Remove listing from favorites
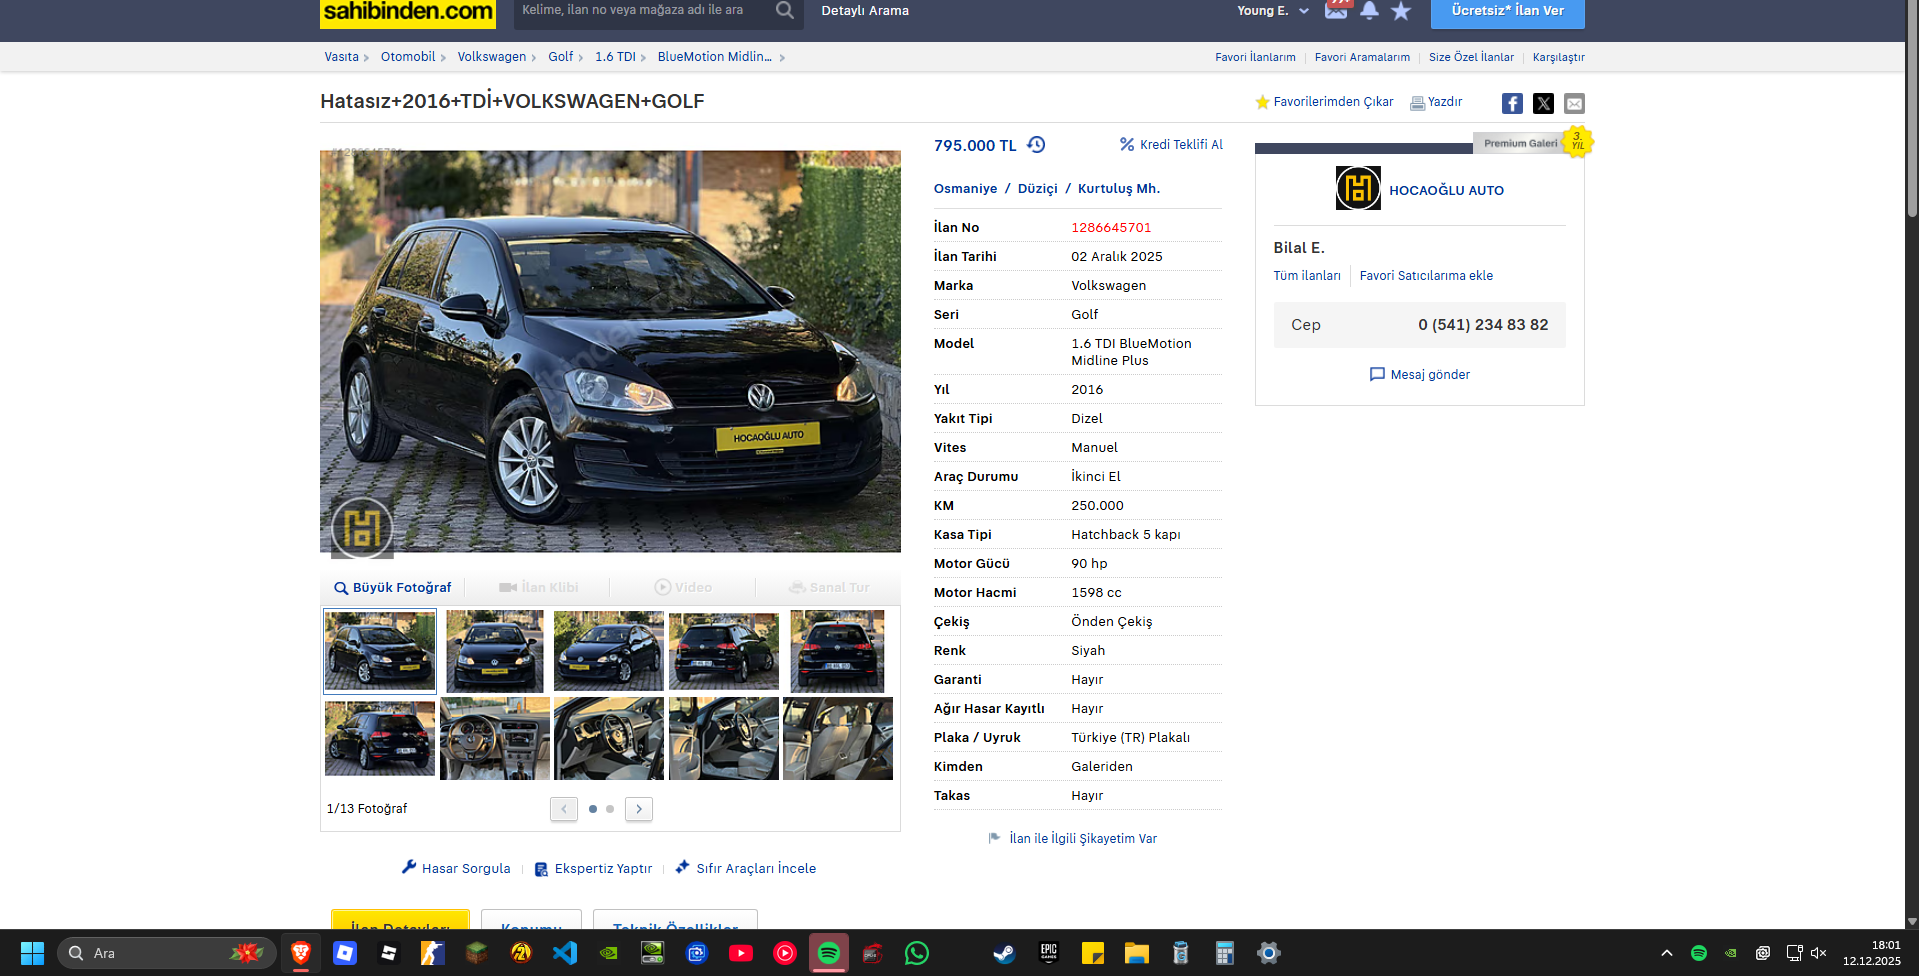This screenshot has width=1919, height=976. click(x=1324, y=102)
